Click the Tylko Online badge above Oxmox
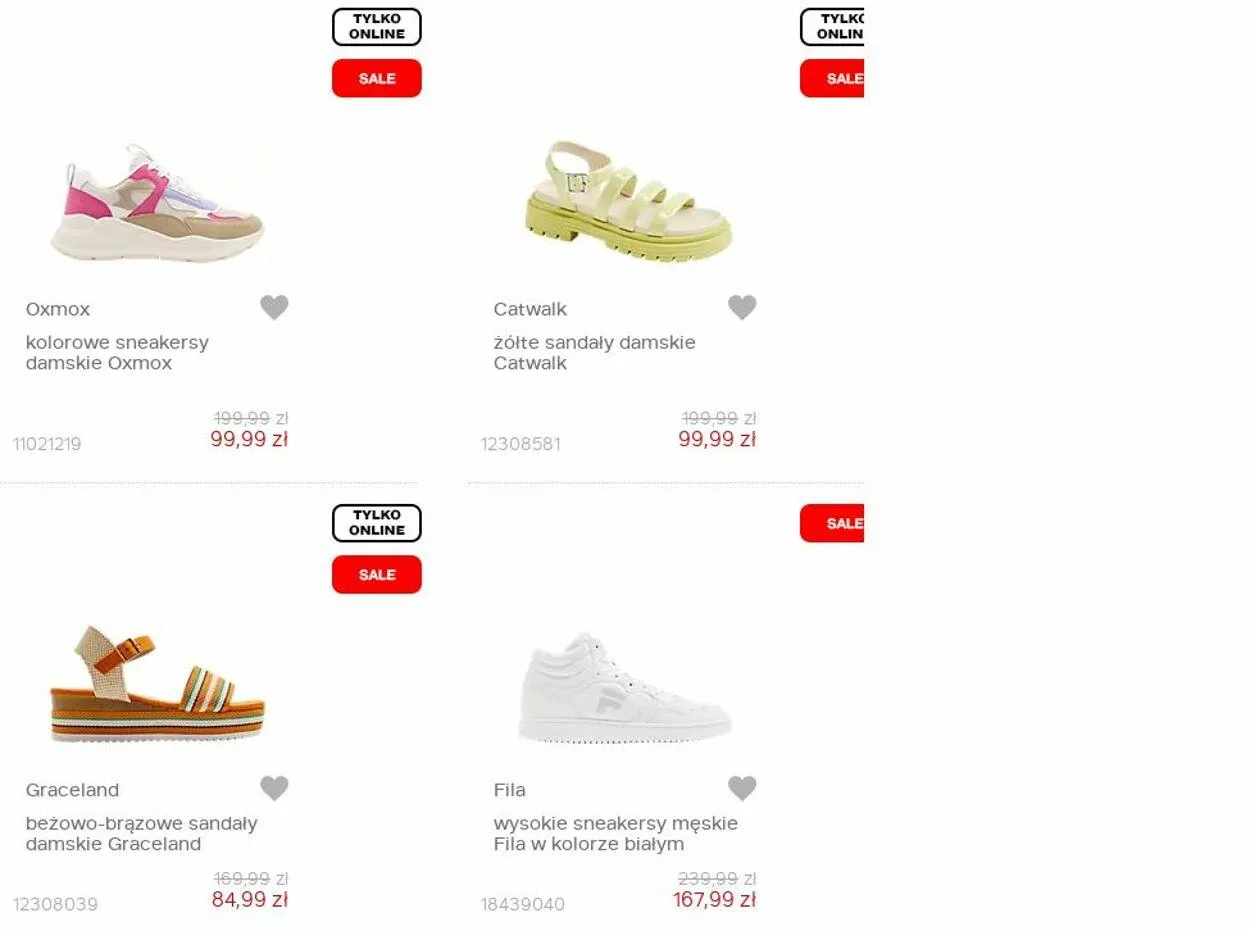The image size is (1250, 931). 377,27
